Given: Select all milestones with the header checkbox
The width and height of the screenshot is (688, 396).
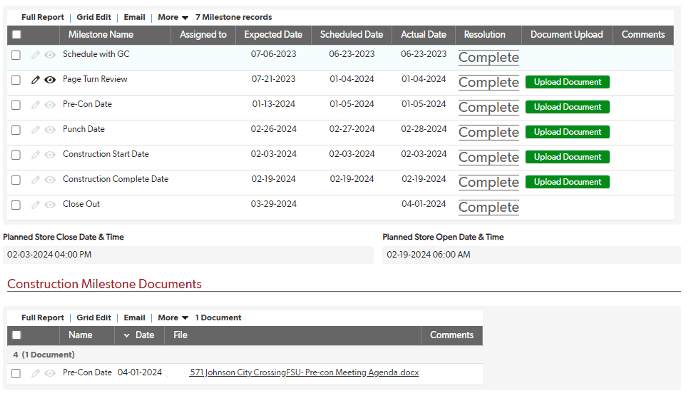Looking at the screenshot, I should (16, 34).
